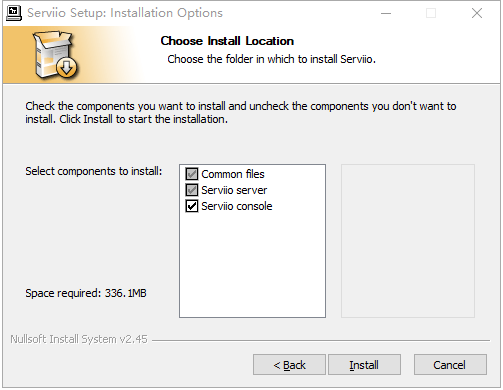Click the Choose Install Location heading

coord(227,41)
